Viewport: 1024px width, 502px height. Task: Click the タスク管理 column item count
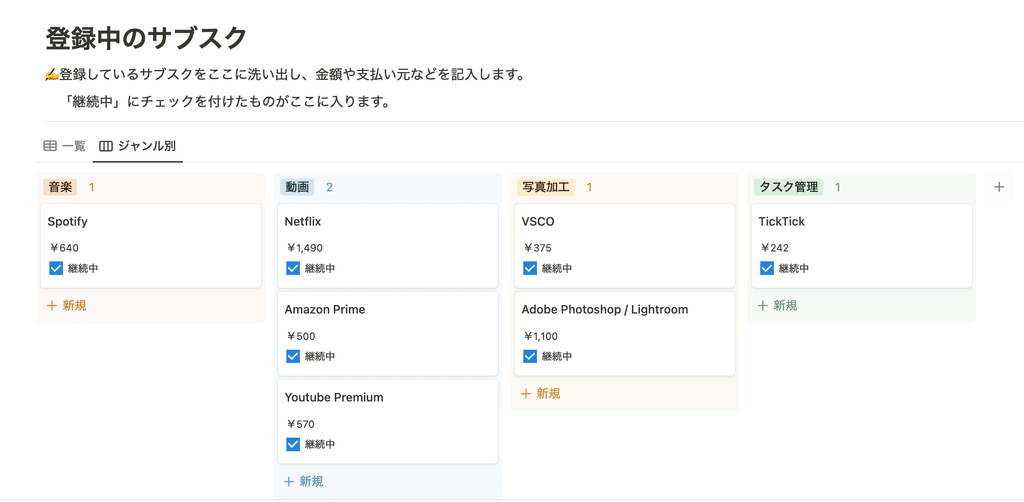tap(838, 187)
